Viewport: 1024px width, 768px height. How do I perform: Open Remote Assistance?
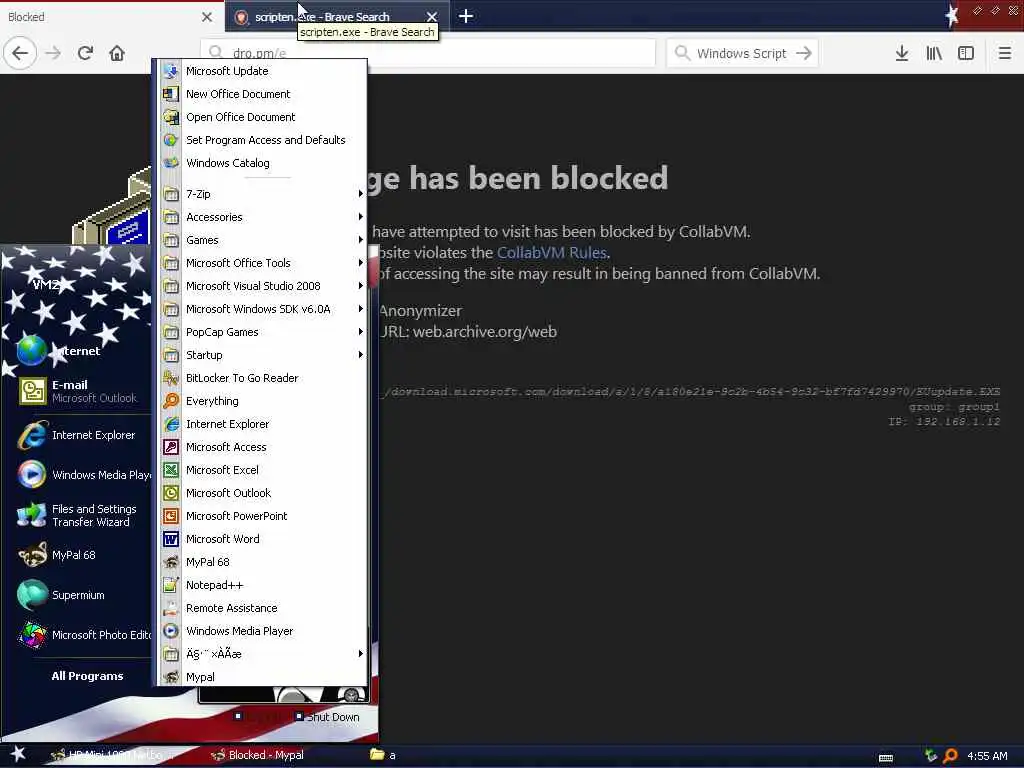[264, 608]
